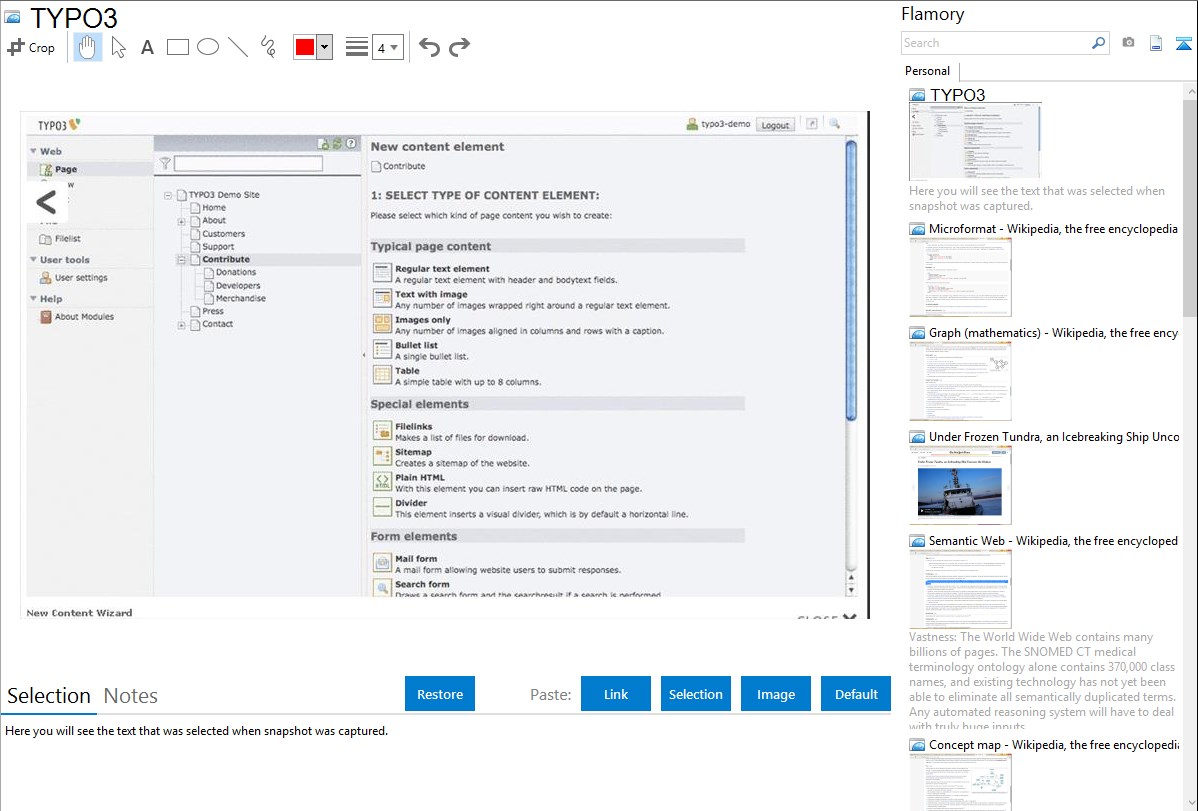Open the TYPO3 snapshot thumbnail
Screen dimensions: 1198x811
click(975, 141)
